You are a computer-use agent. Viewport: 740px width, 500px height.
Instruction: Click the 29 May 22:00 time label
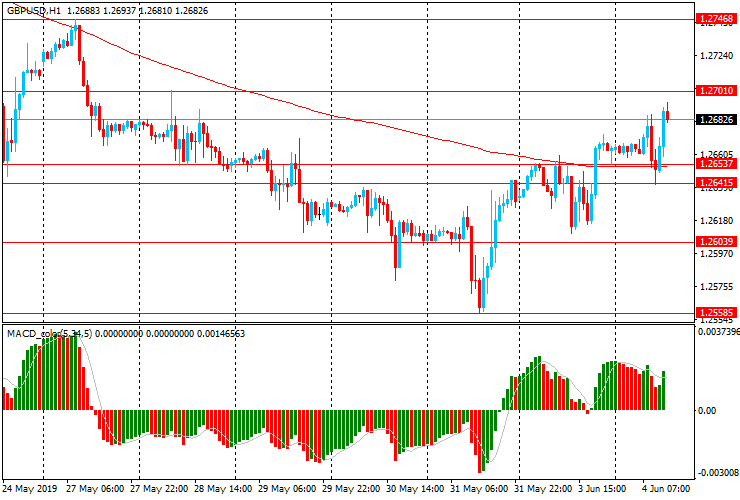point(351,488)
